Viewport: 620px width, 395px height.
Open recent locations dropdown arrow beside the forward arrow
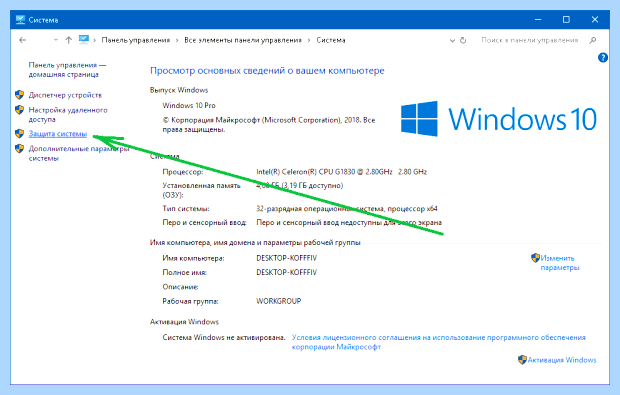[x=56, y=40]
